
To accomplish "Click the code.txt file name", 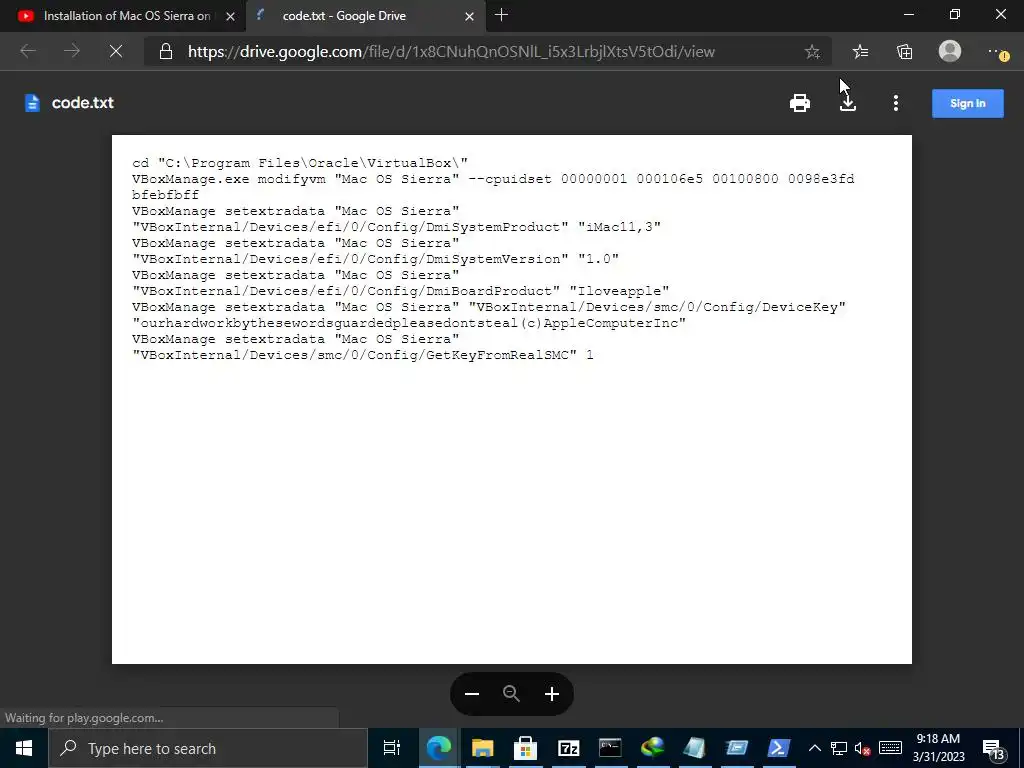I will coord(82,103).
